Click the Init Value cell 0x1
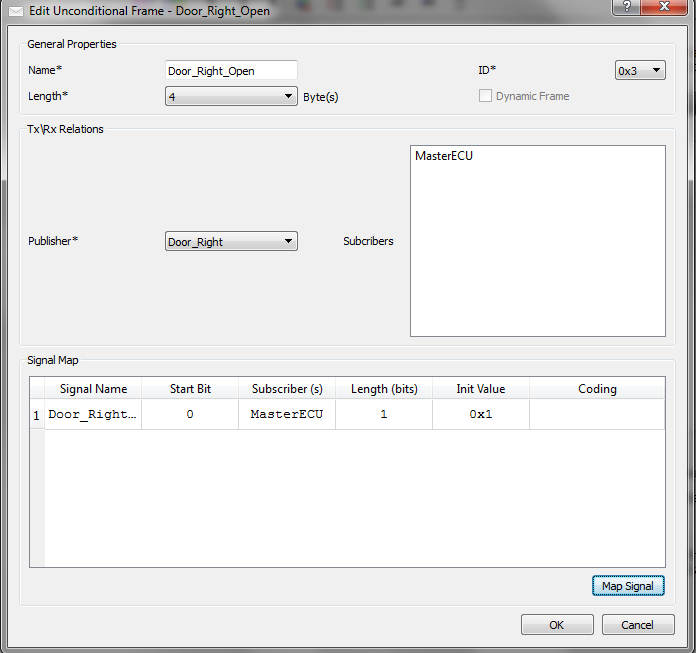Image resolution: width=696 pixels, height=653 pixels. 481,415
